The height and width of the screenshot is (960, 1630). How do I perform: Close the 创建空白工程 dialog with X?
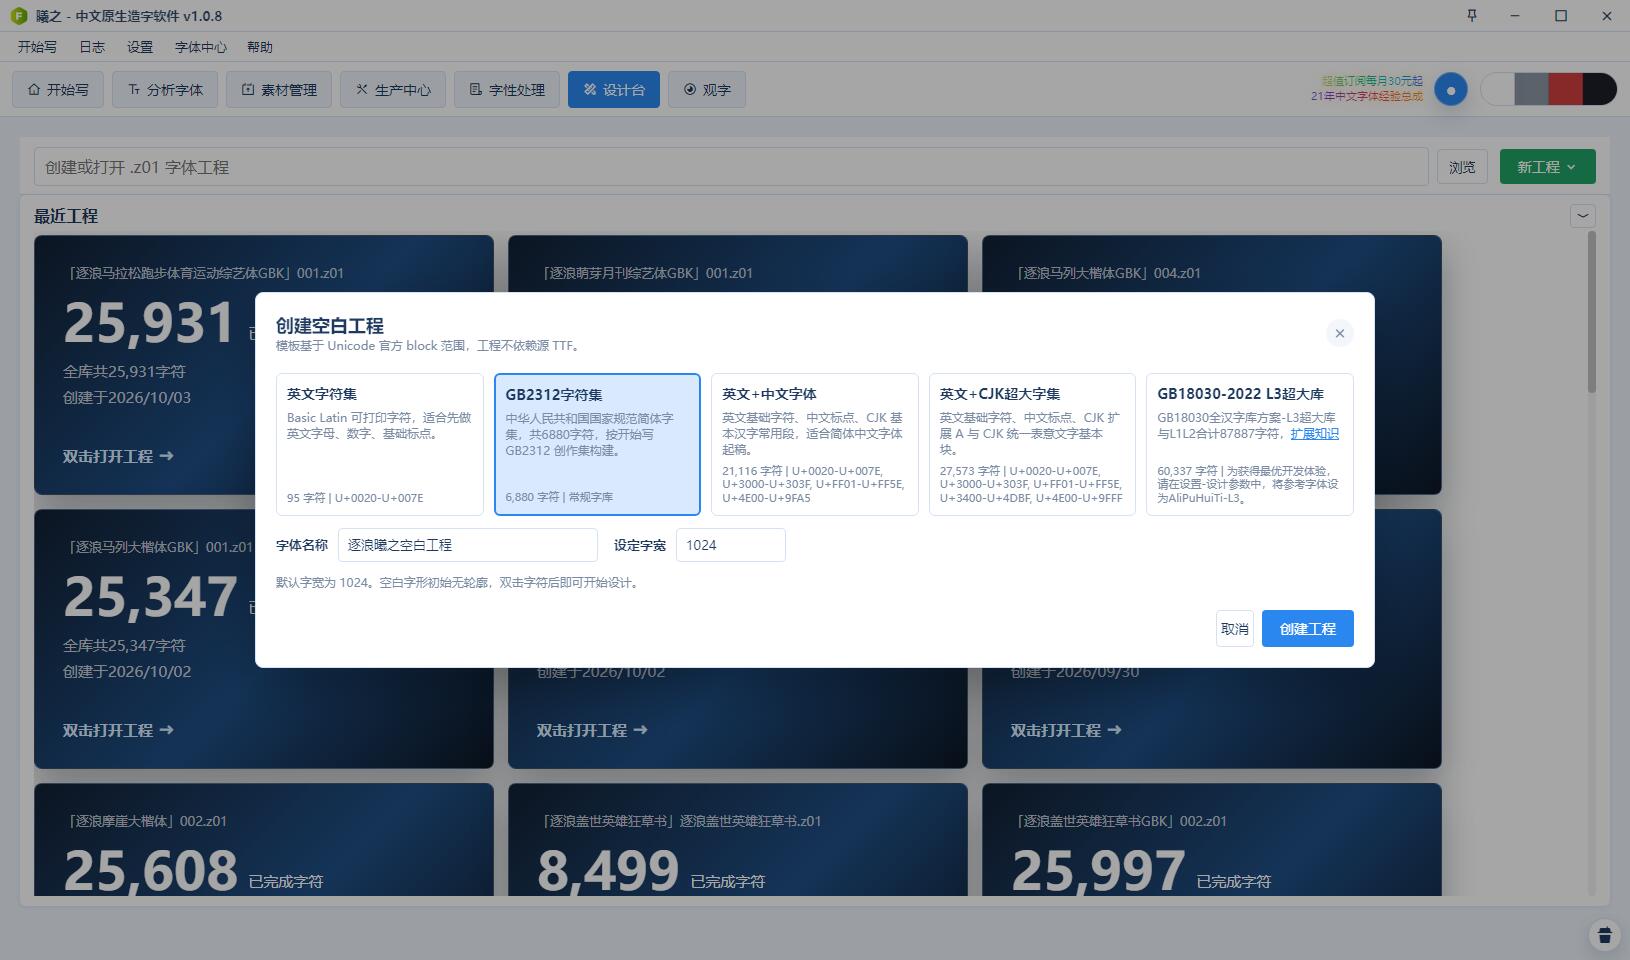coord(1339,333)
